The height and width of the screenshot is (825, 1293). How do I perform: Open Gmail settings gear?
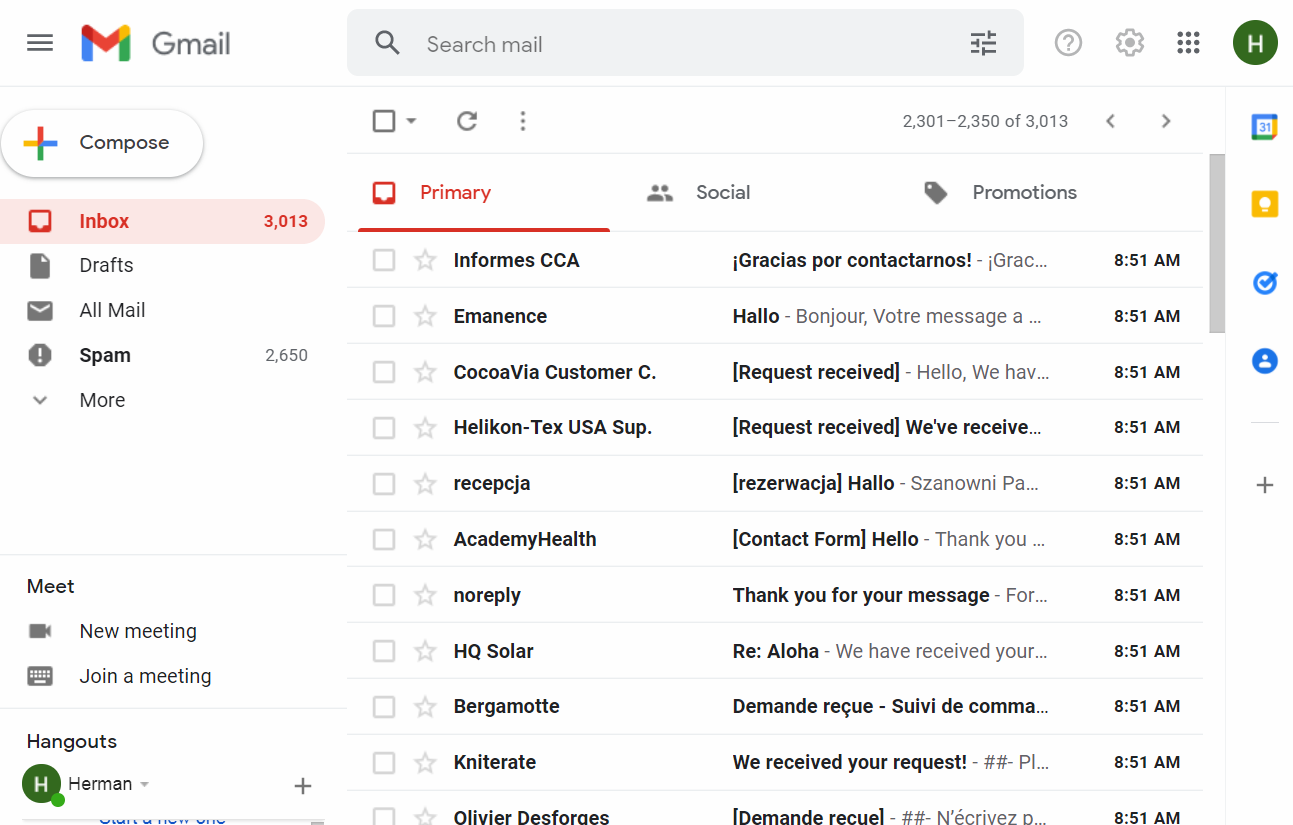1129,43
